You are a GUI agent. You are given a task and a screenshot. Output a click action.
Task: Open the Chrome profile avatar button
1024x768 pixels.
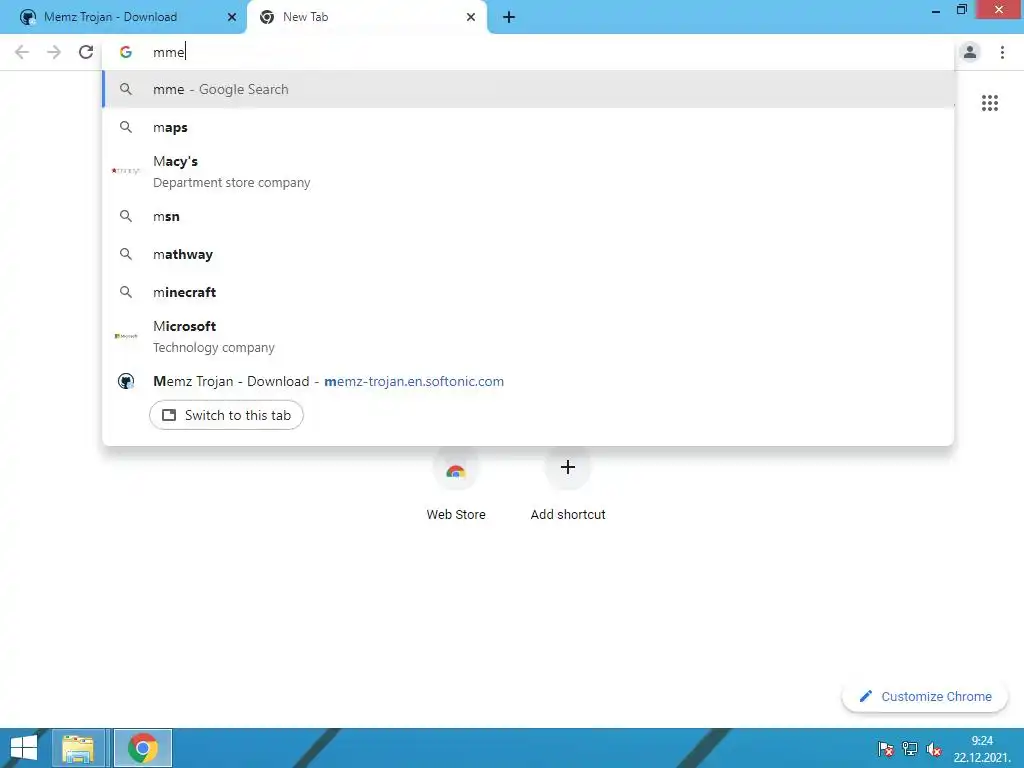970,52
